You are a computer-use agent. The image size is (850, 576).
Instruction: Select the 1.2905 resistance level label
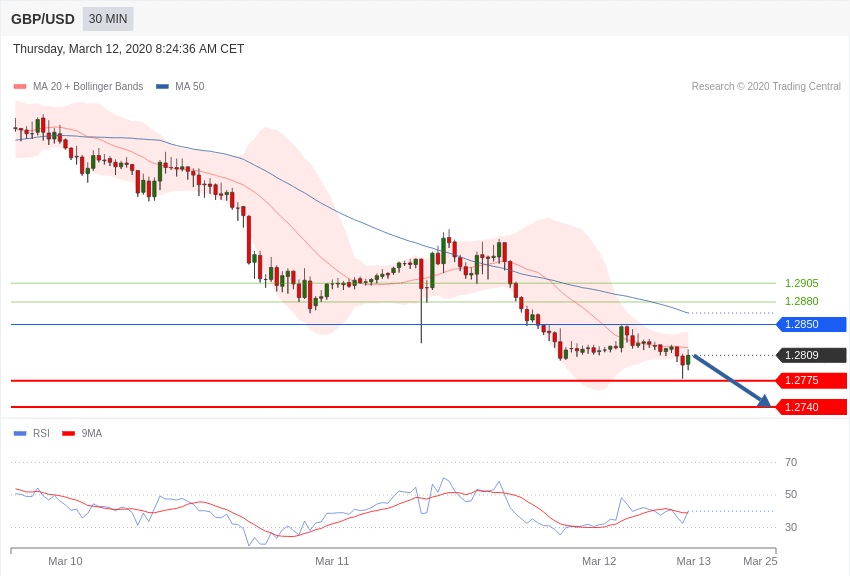(801, 283)
